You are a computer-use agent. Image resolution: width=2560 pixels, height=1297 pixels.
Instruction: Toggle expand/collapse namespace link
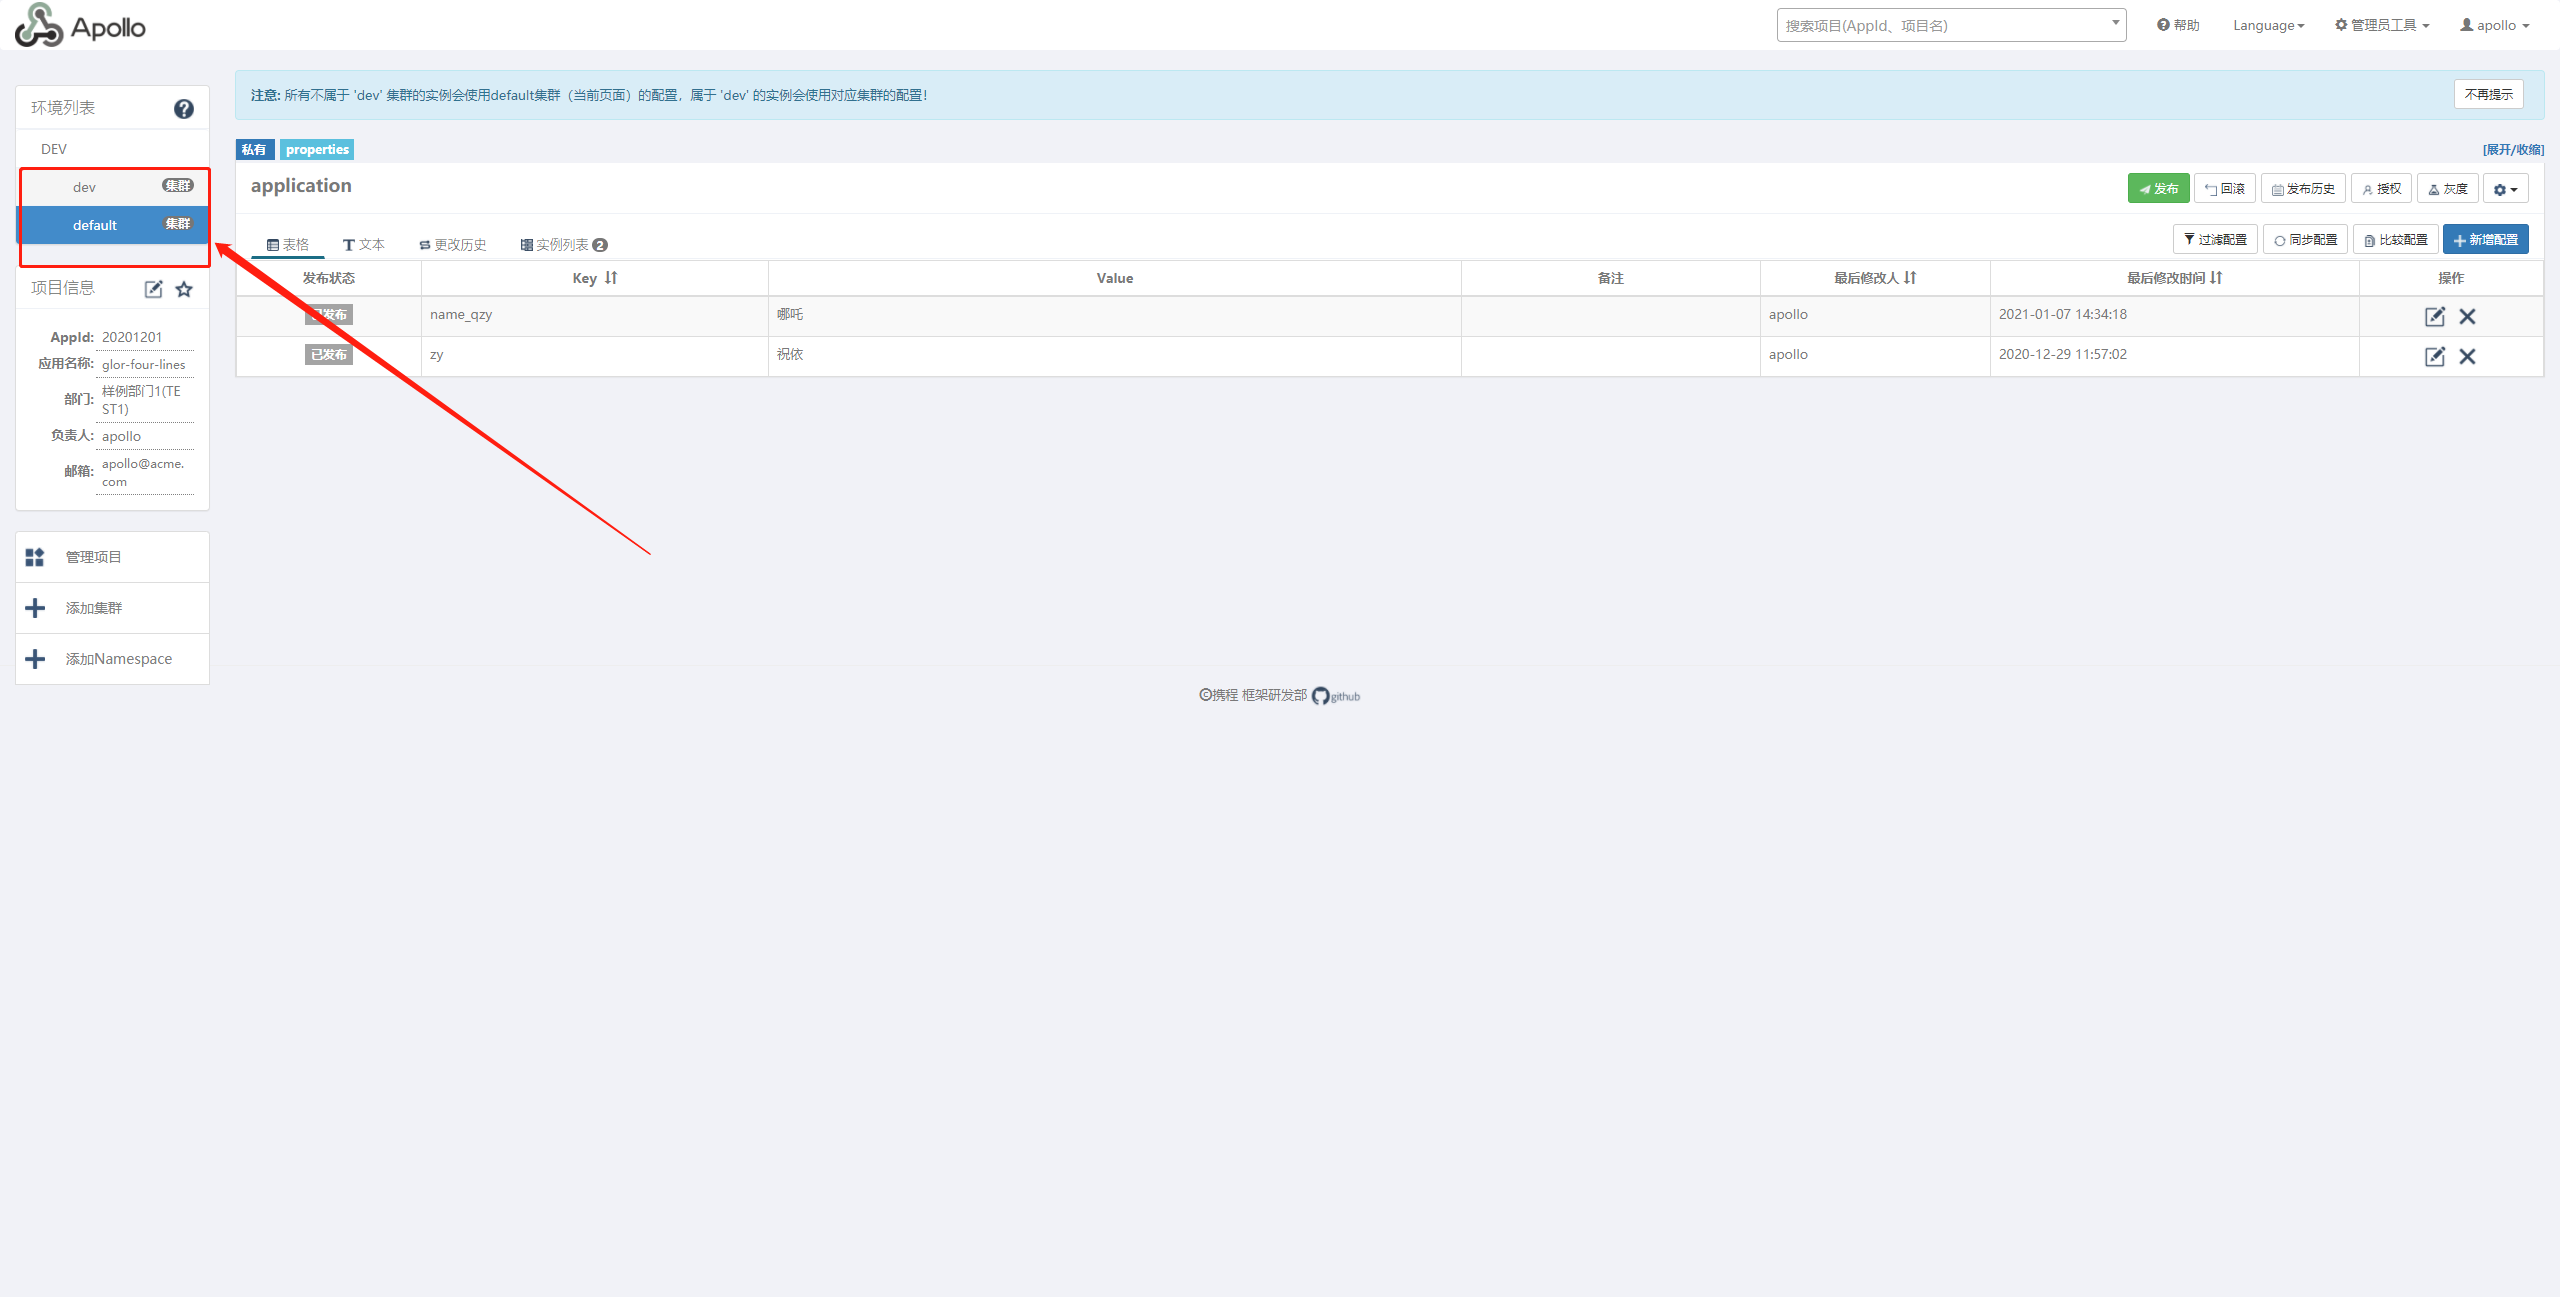[2512, 150]
